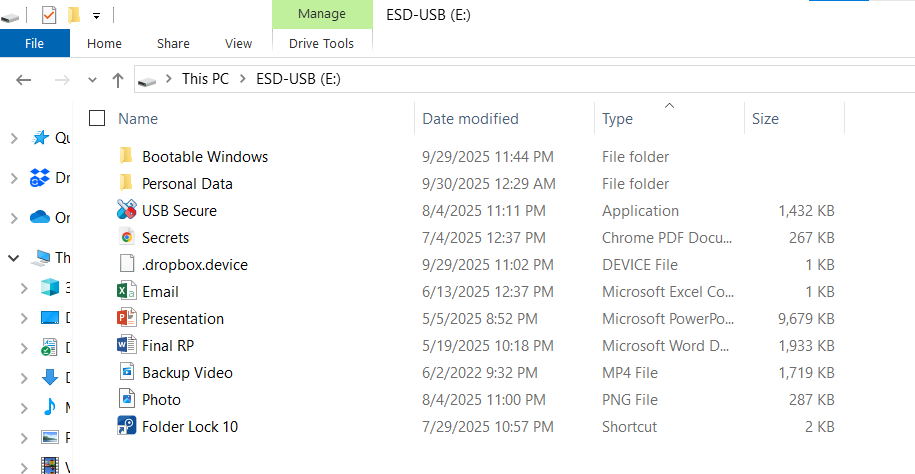
Task: Click the Downloads arrow icon in sidebar
Action: click(50, 377)
